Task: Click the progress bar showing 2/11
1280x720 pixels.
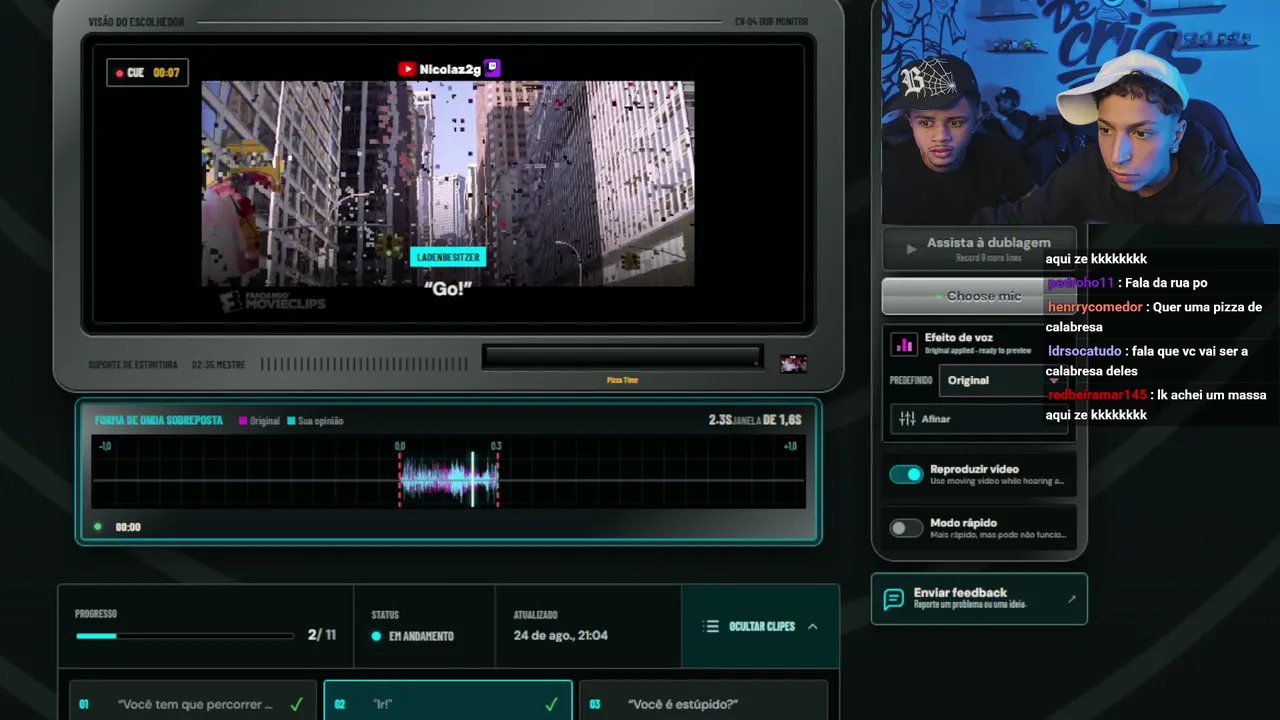Action: click(184, 635)
